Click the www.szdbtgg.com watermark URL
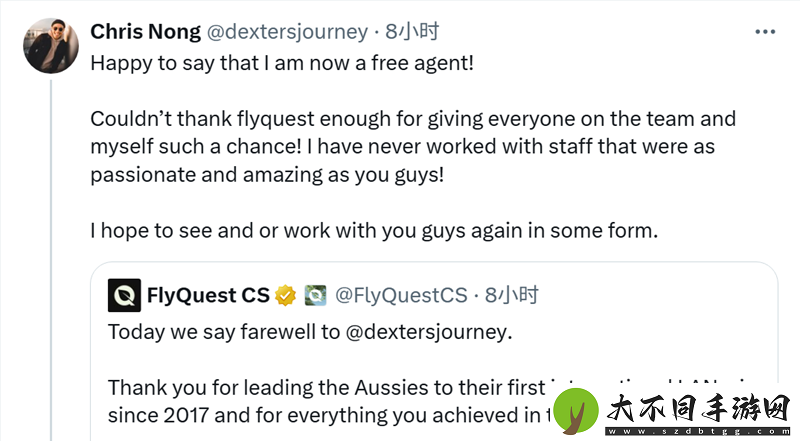The image size is (800, 441). 698,431
